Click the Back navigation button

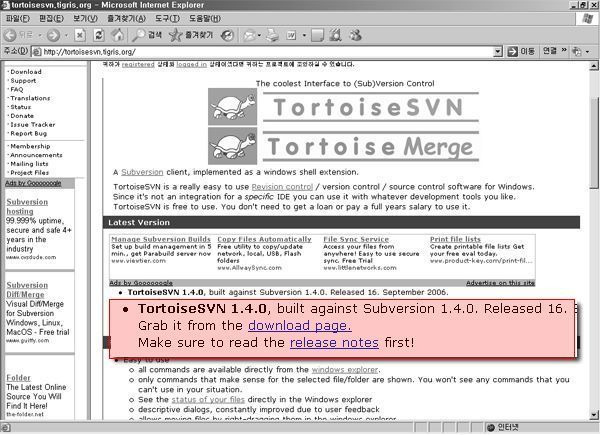point(18,35)
